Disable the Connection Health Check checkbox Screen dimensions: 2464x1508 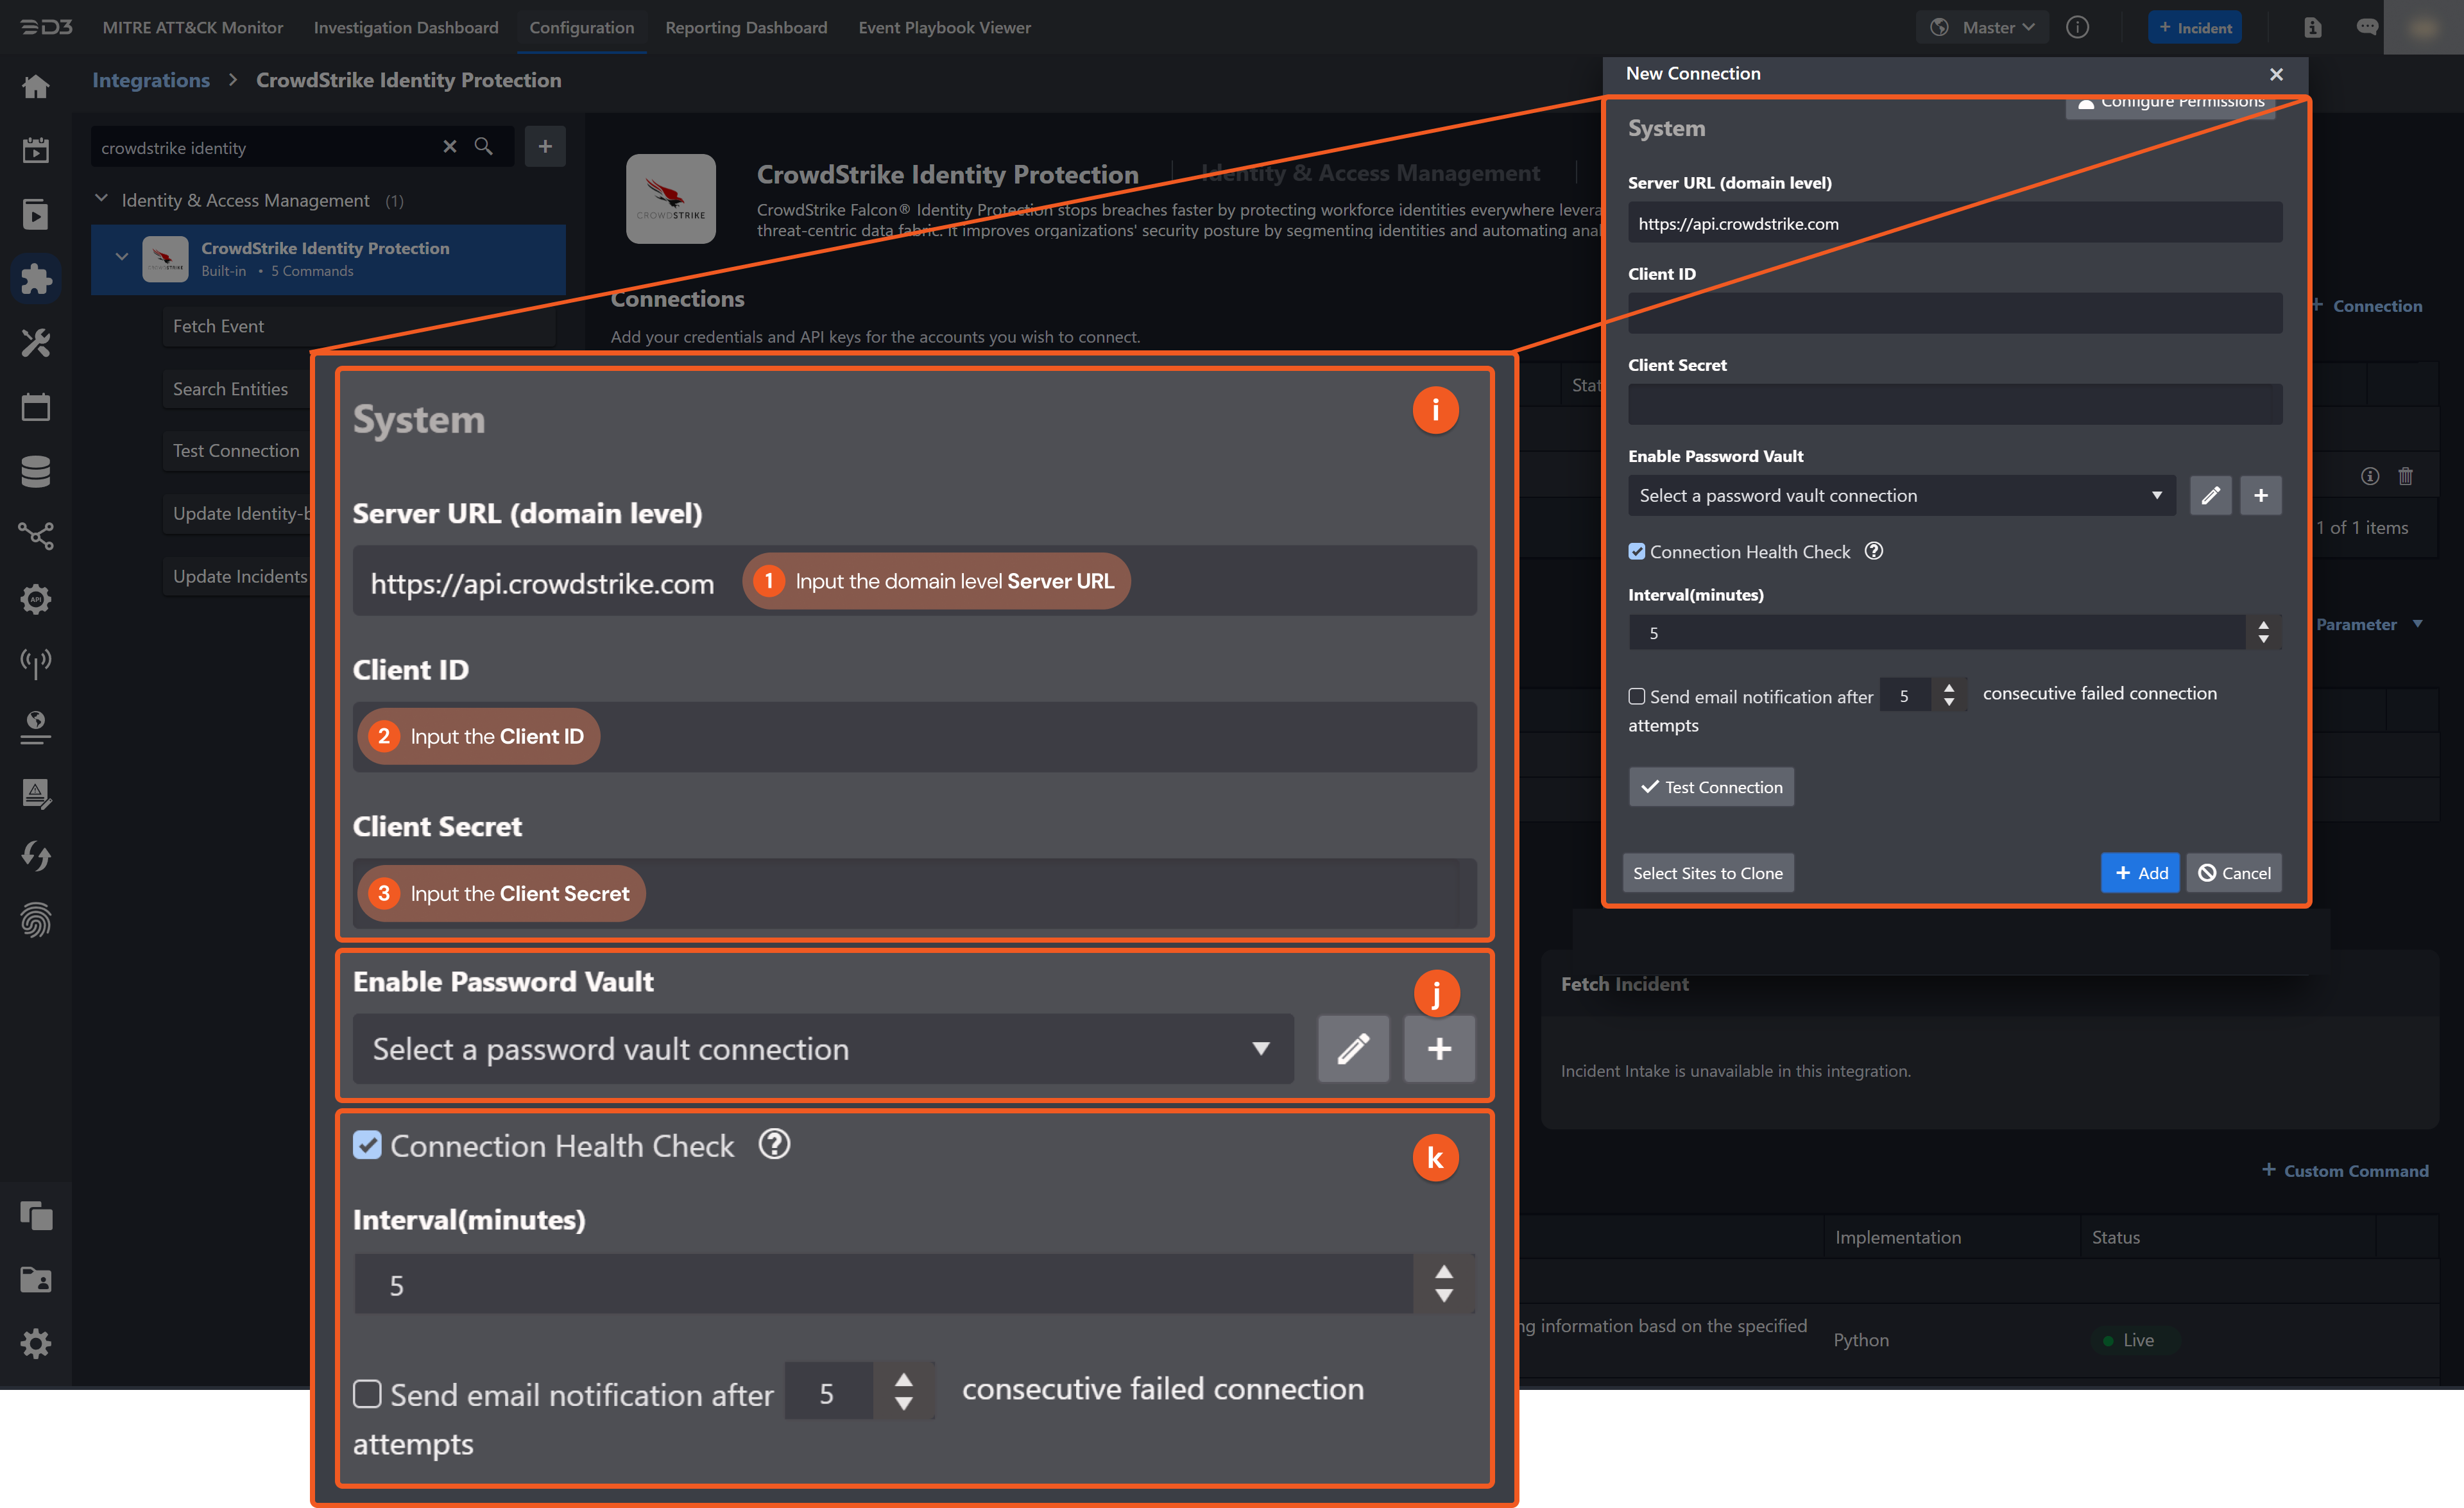point(367,1145)
